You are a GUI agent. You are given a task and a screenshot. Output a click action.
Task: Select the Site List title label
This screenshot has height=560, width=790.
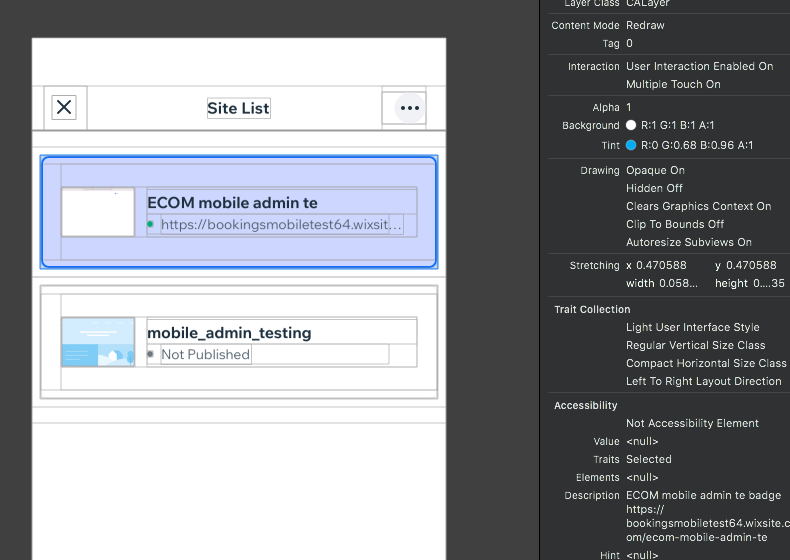pos(239,108)
